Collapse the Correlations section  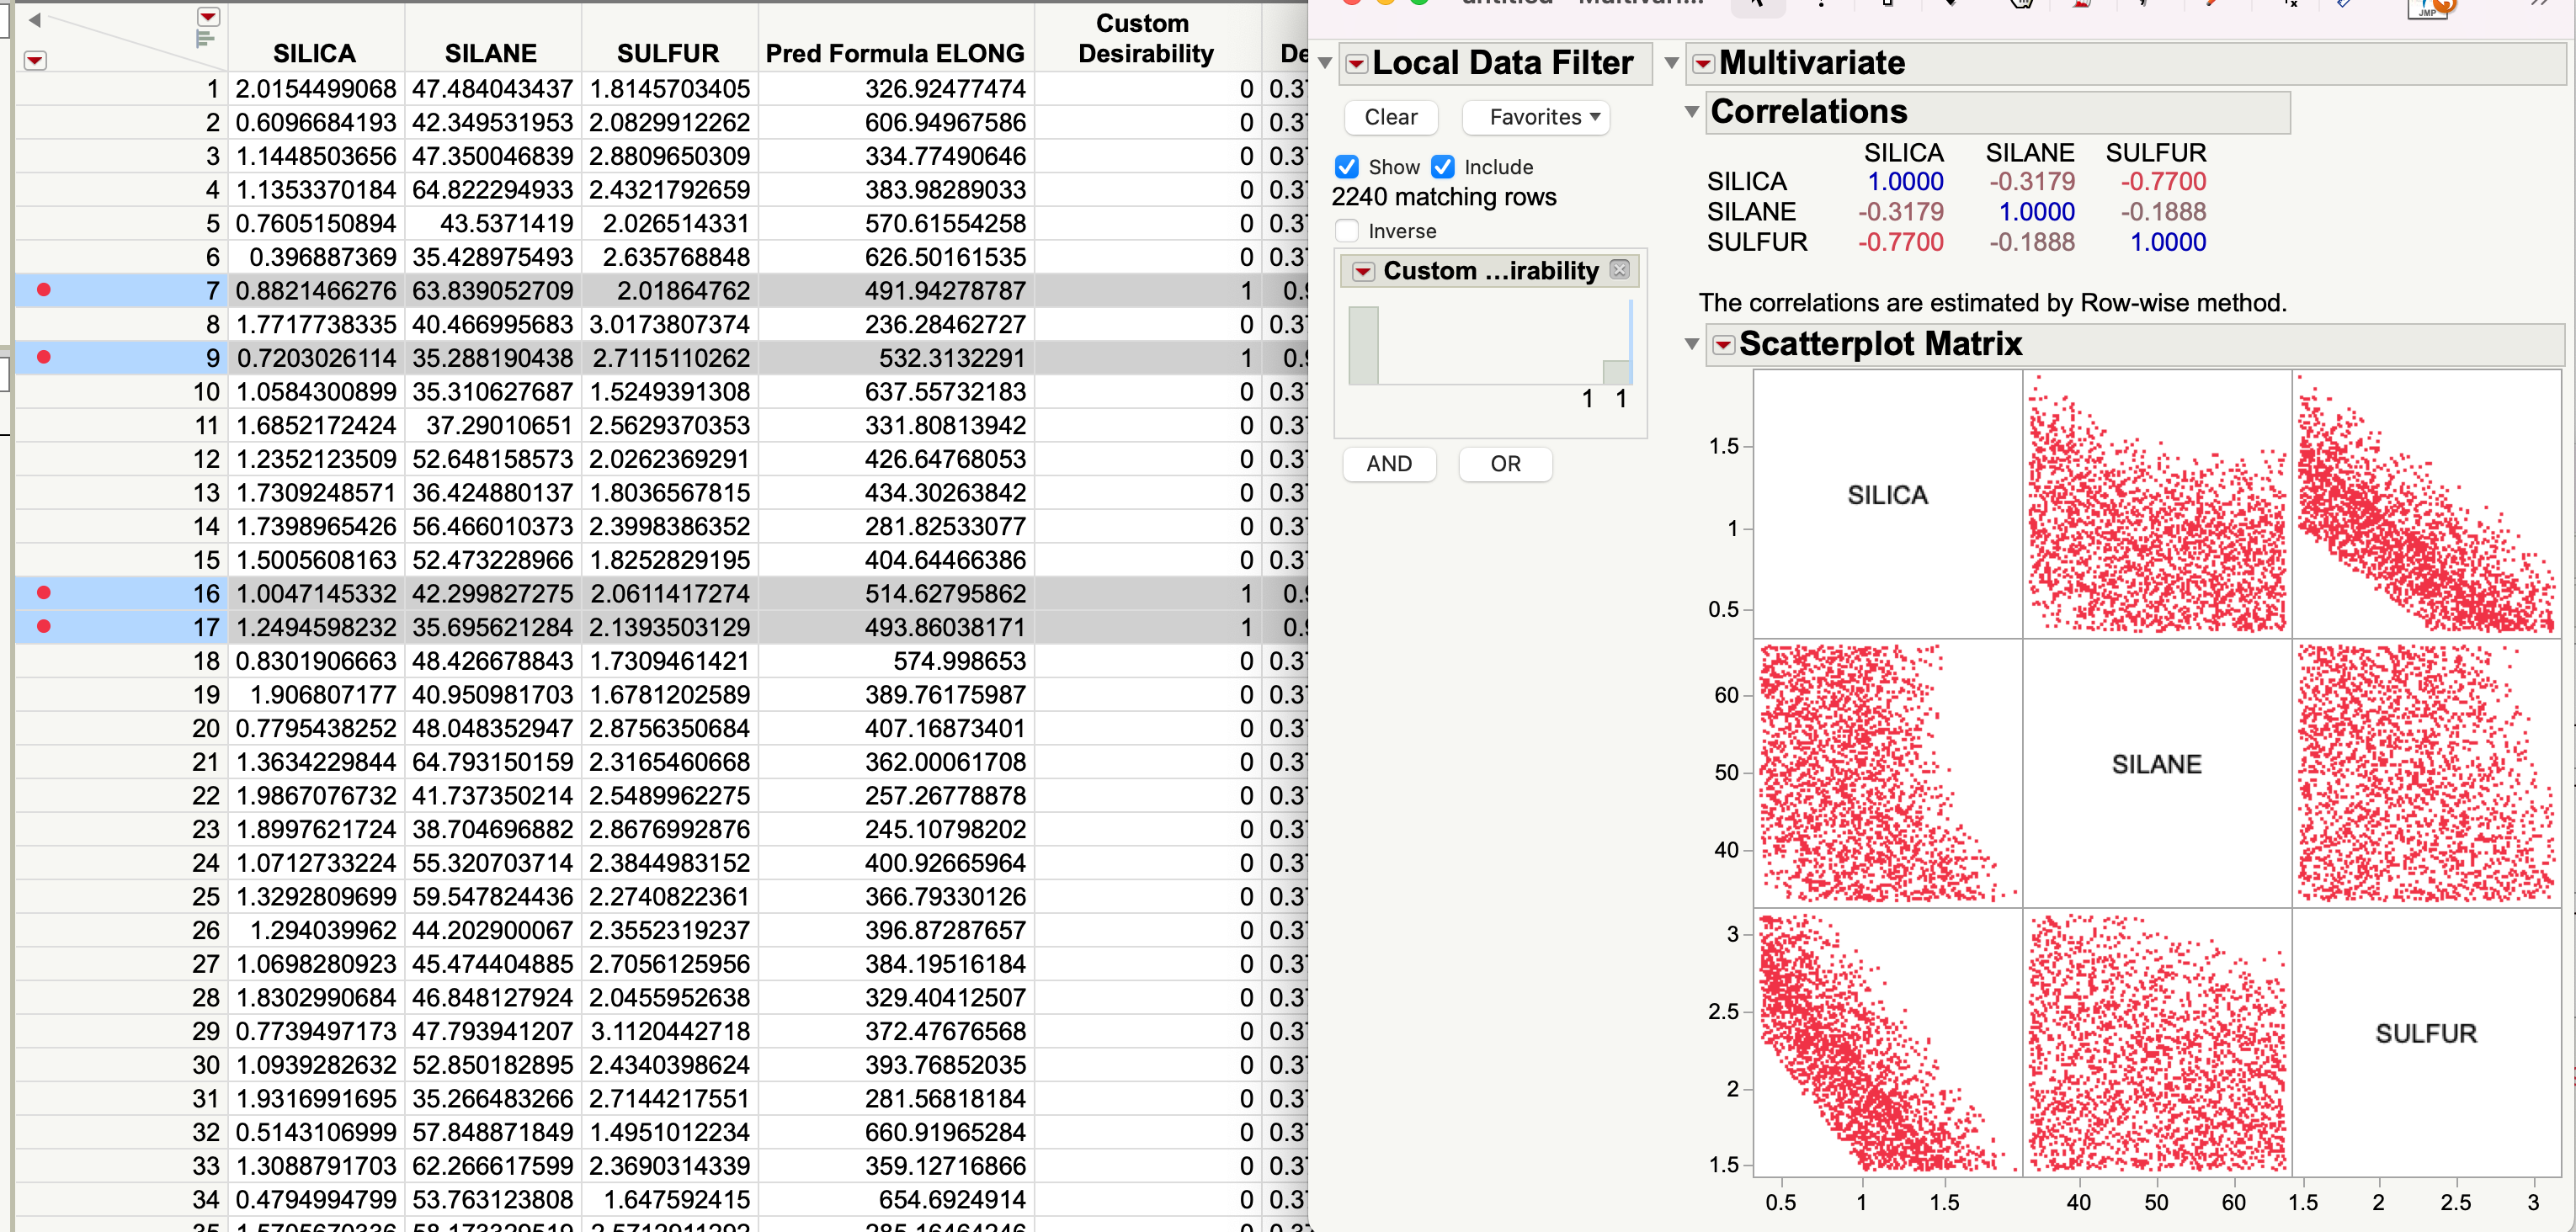(1692, 112)
